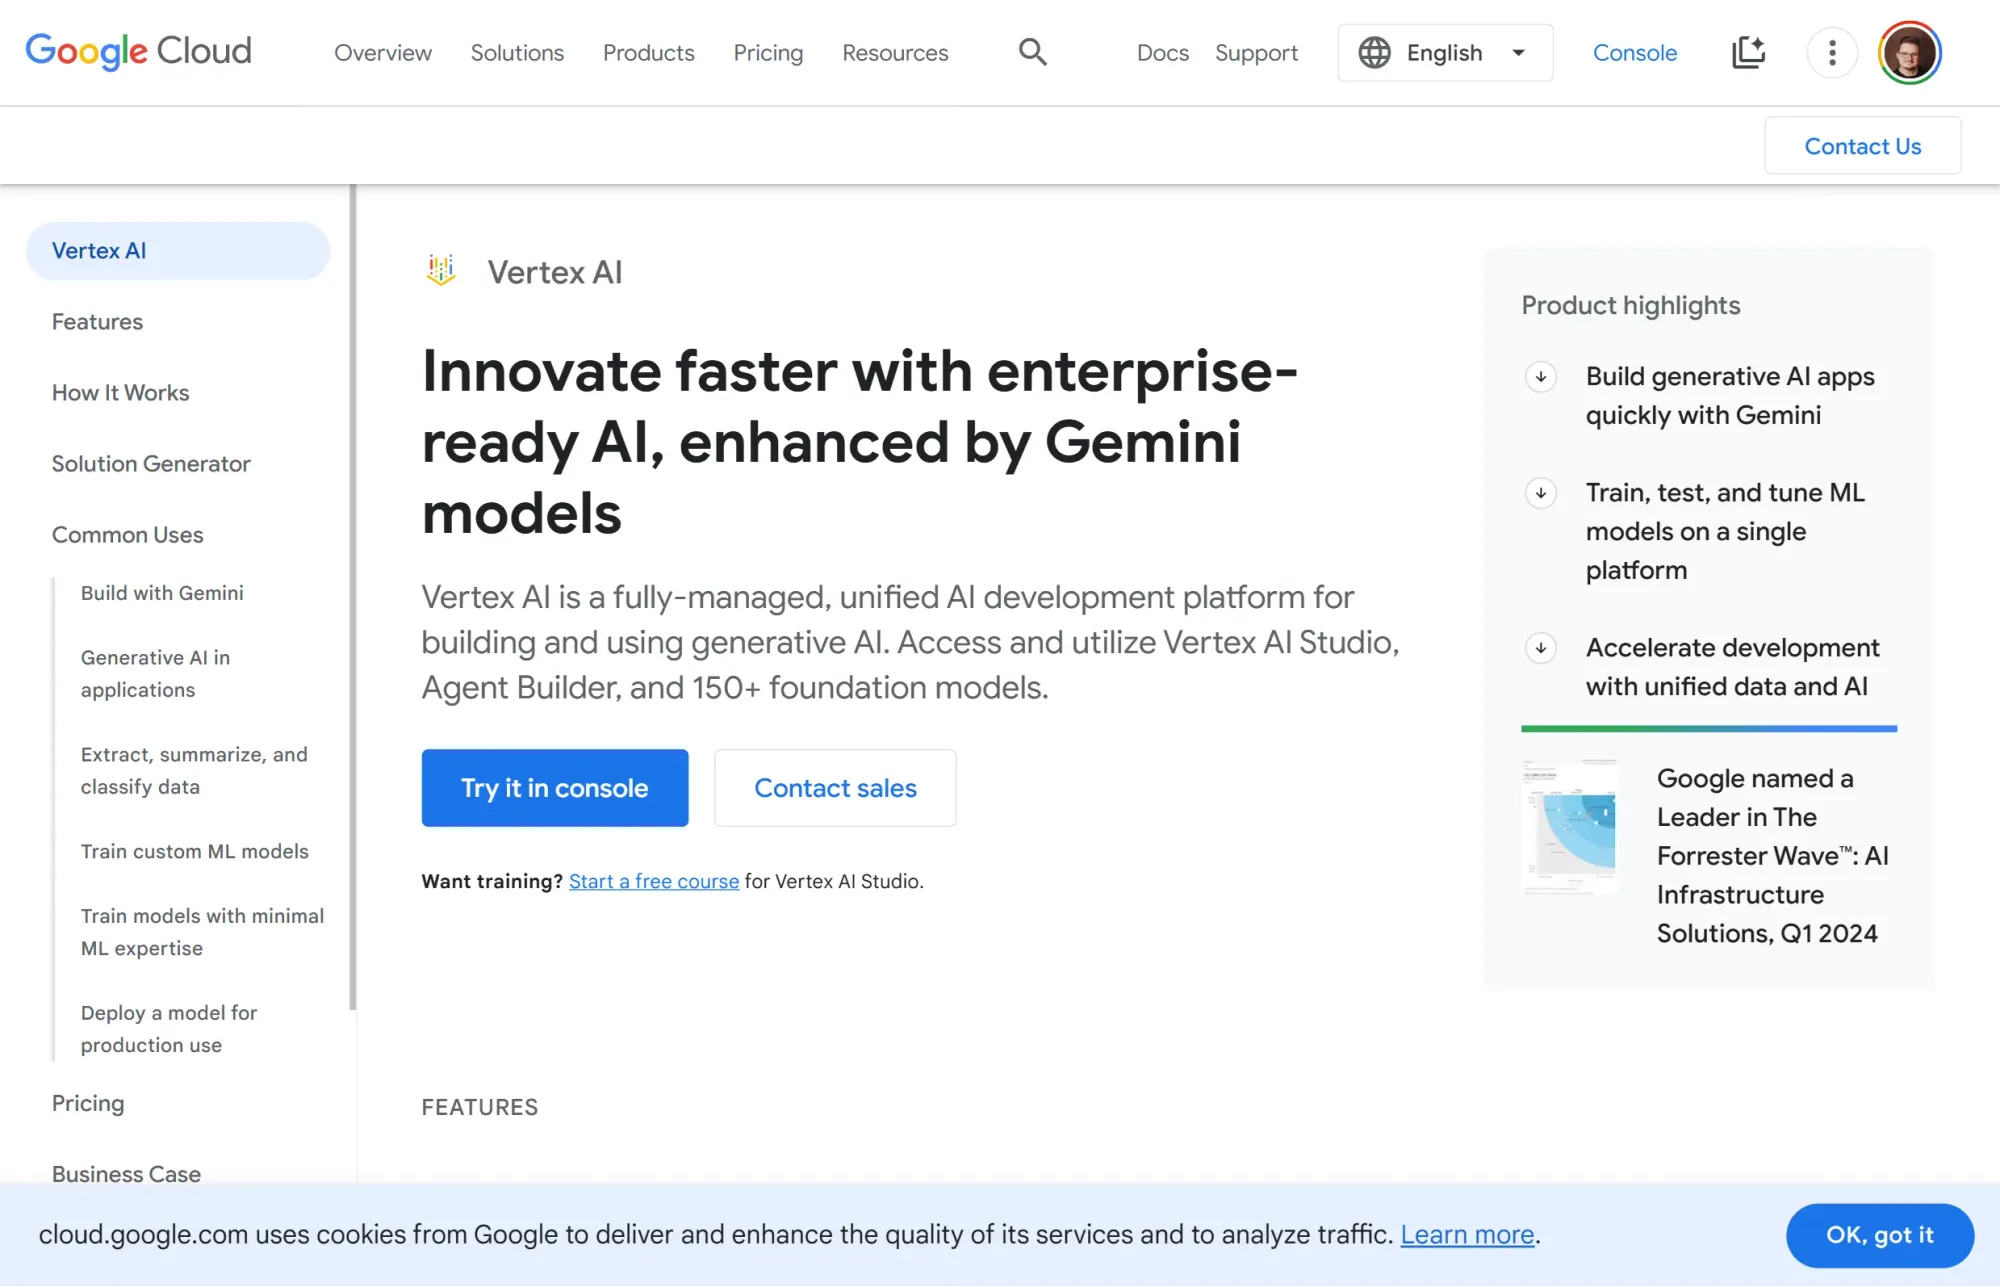Click the Forrester Wave report thumbnail
Screen dimensions: 2000x1287
pos(1569,824)
